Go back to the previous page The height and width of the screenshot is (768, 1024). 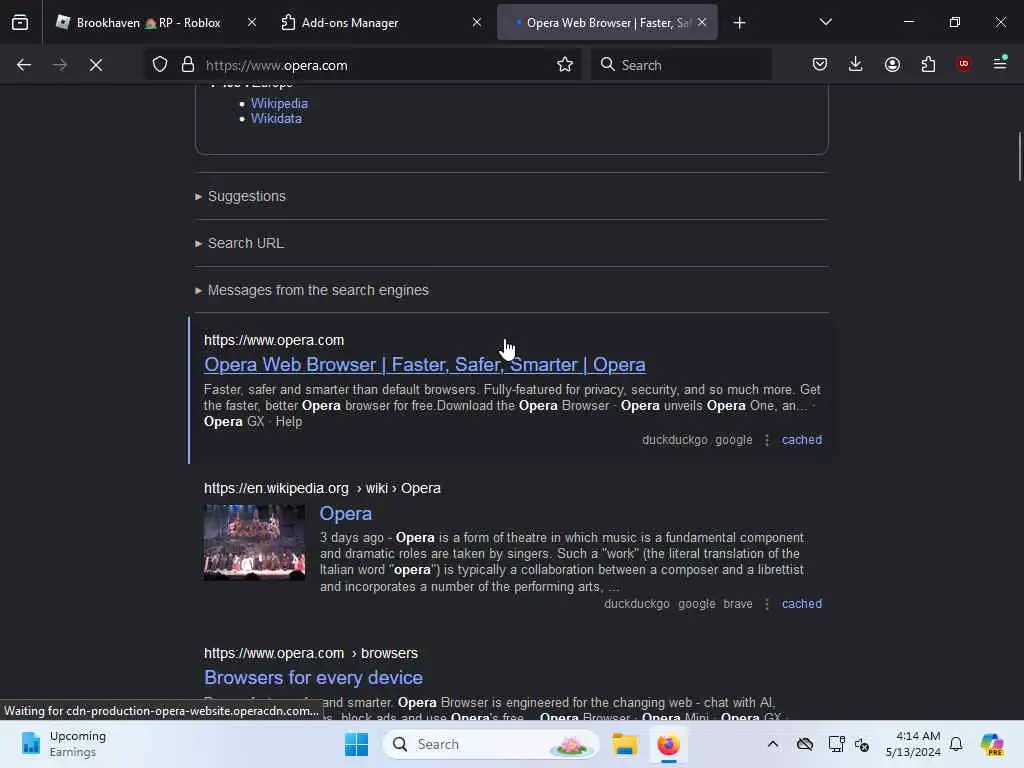tap(24, 65)
